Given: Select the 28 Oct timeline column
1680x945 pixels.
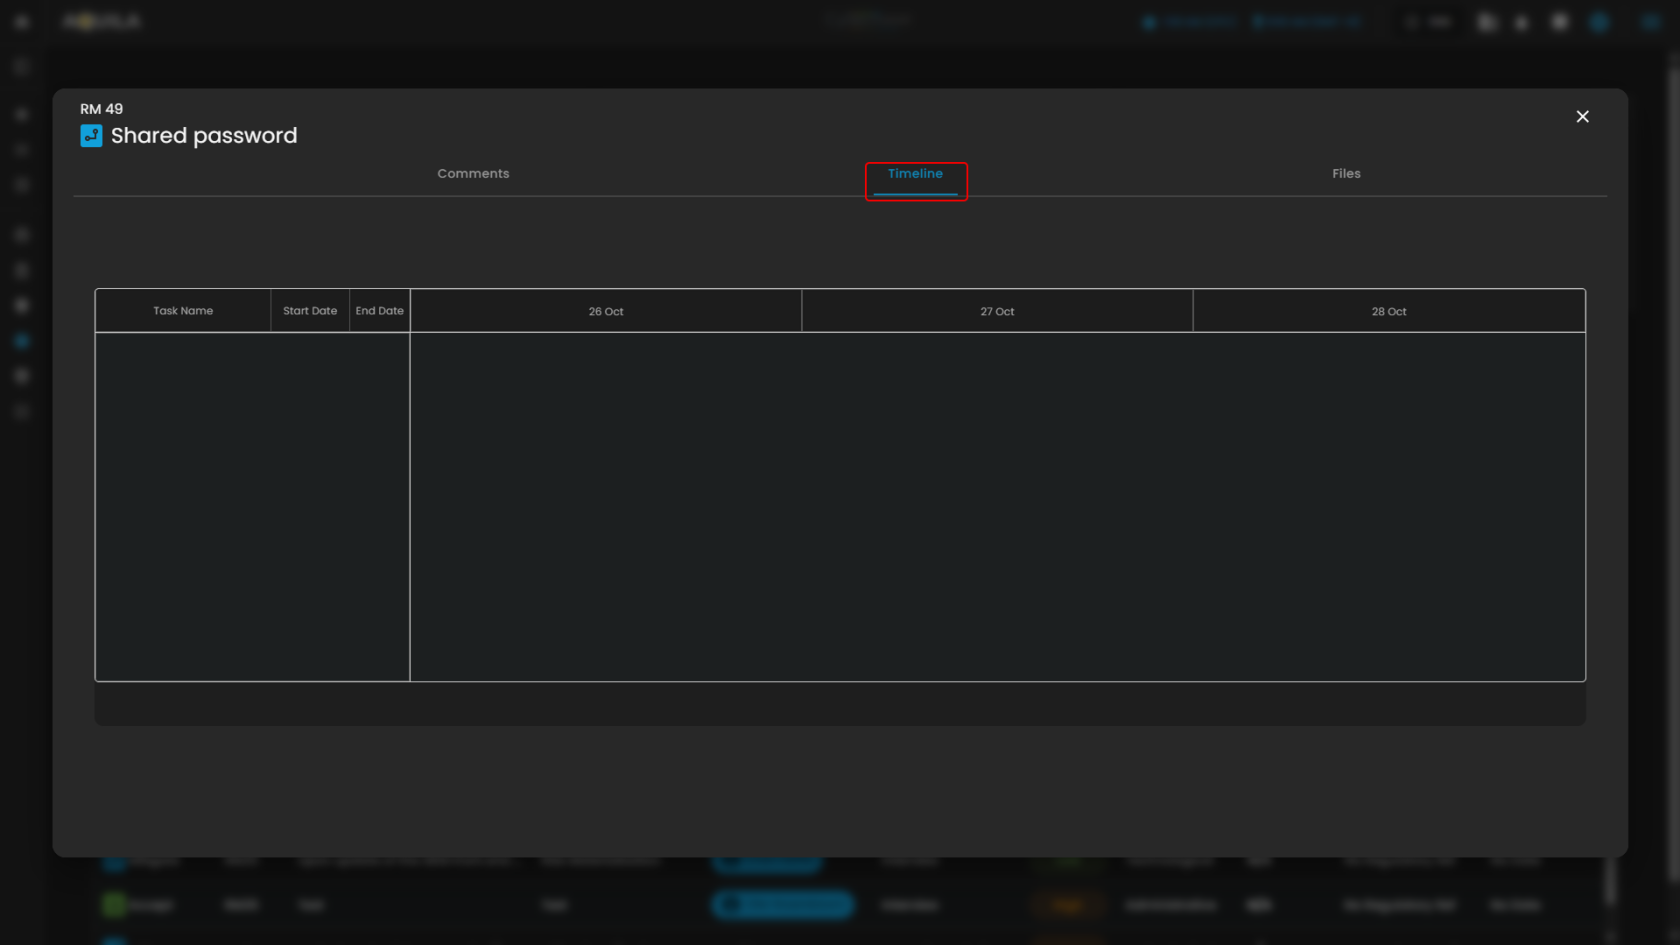Looking at the screenshot, I should [x=1388, y=312].
